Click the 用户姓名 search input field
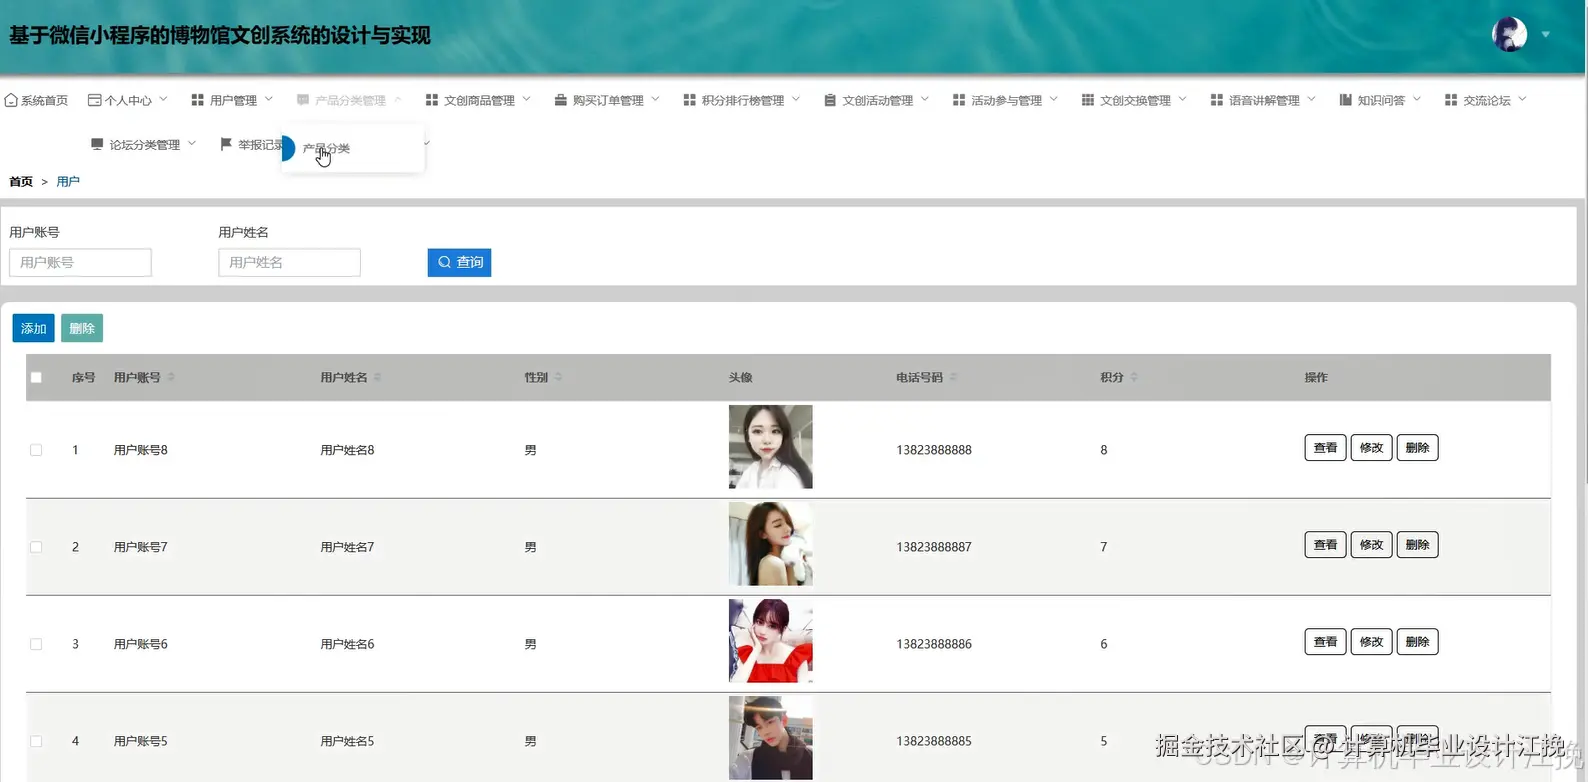Screen dimensions: 1588x782 pos(289,262)
